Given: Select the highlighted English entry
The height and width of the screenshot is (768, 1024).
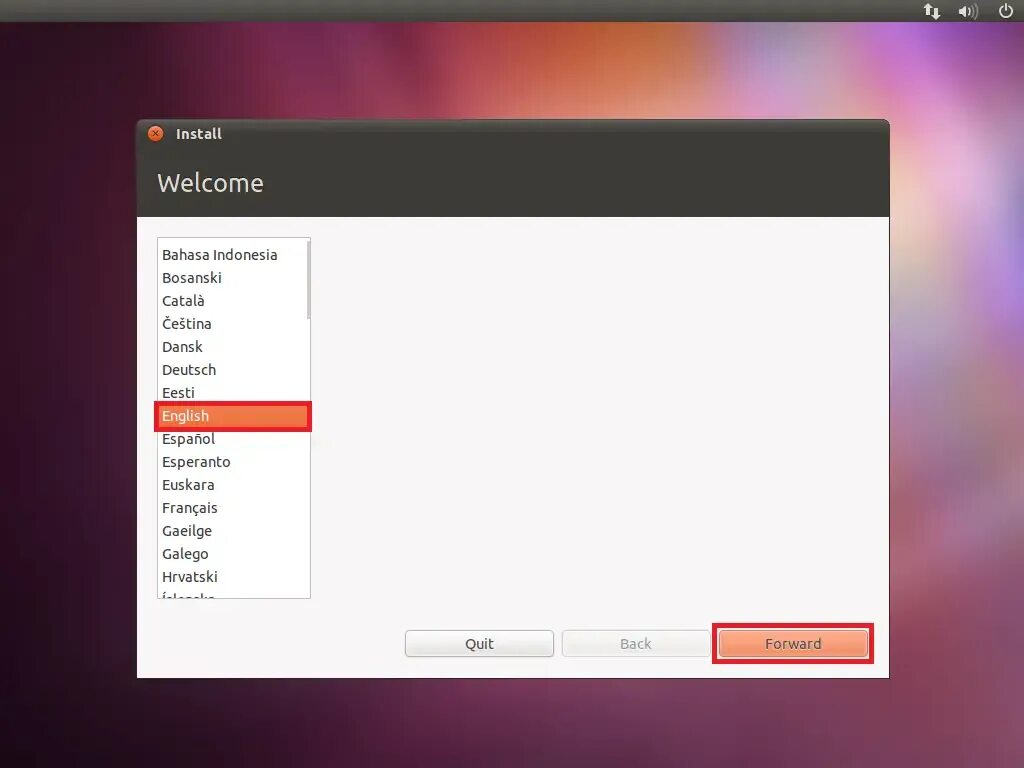Looking at the screenshot, I should click(232, 416).
